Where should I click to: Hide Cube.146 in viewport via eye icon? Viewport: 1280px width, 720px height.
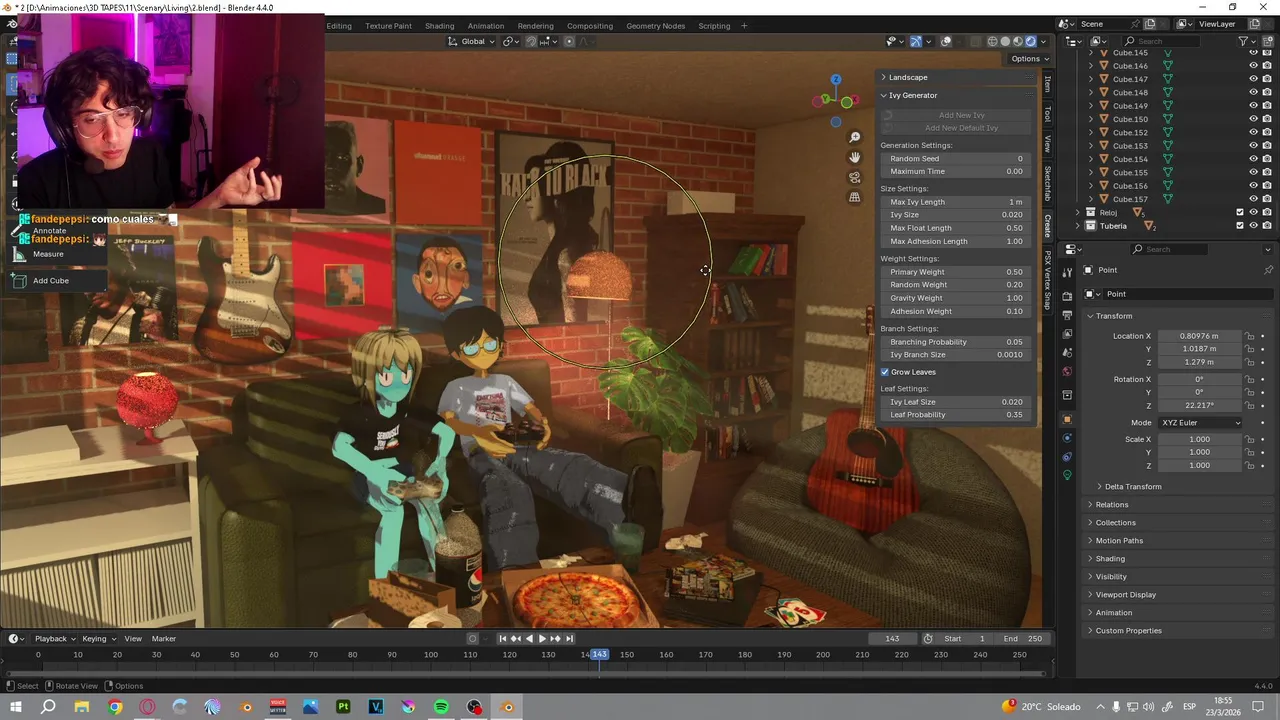point(1253,66)
